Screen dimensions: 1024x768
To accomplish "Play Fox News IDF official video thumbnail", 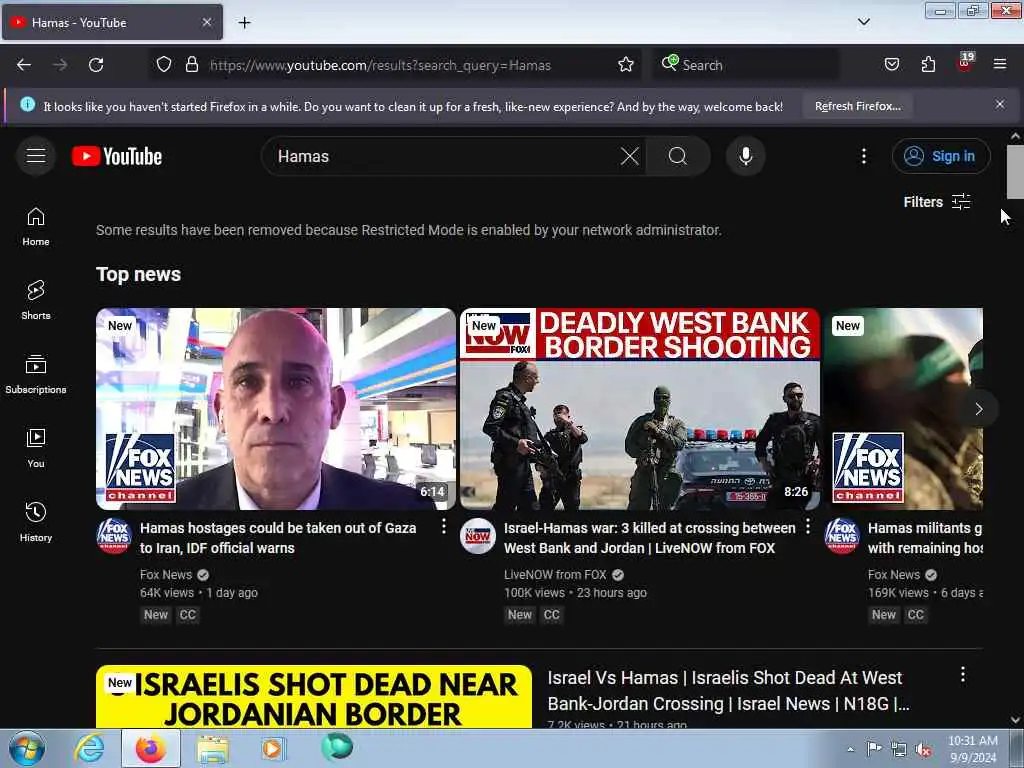I will click(276, 409).
